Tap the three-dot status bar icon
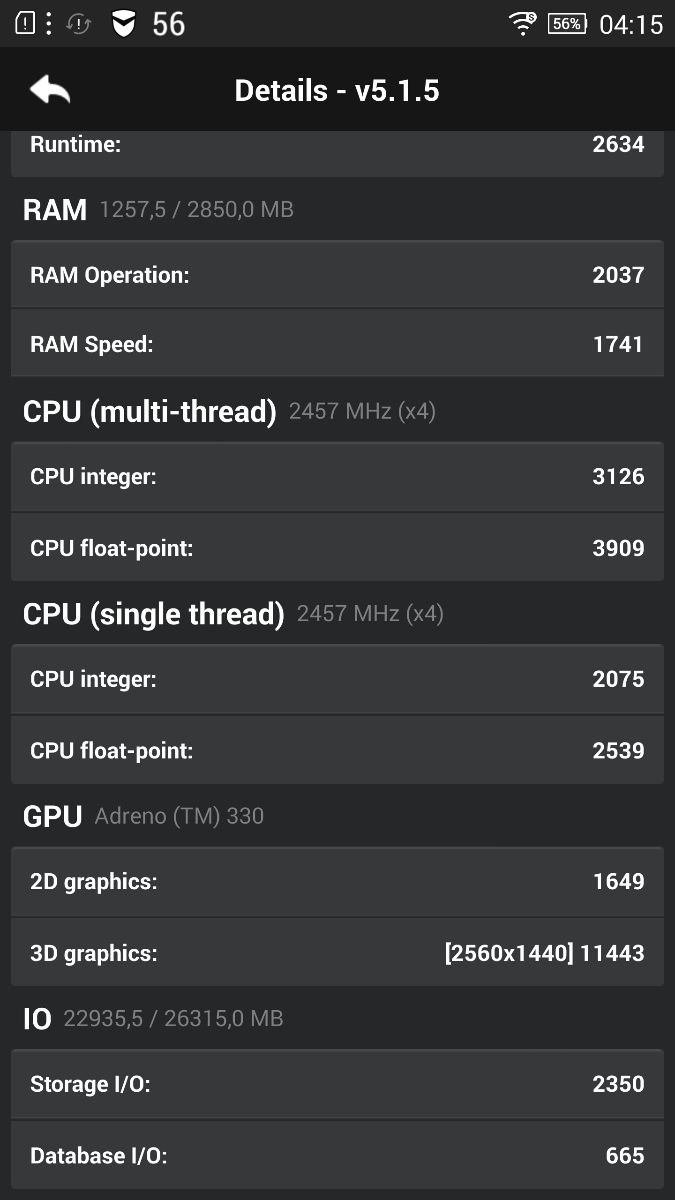The image size is (675, 1200). [48, 24]
